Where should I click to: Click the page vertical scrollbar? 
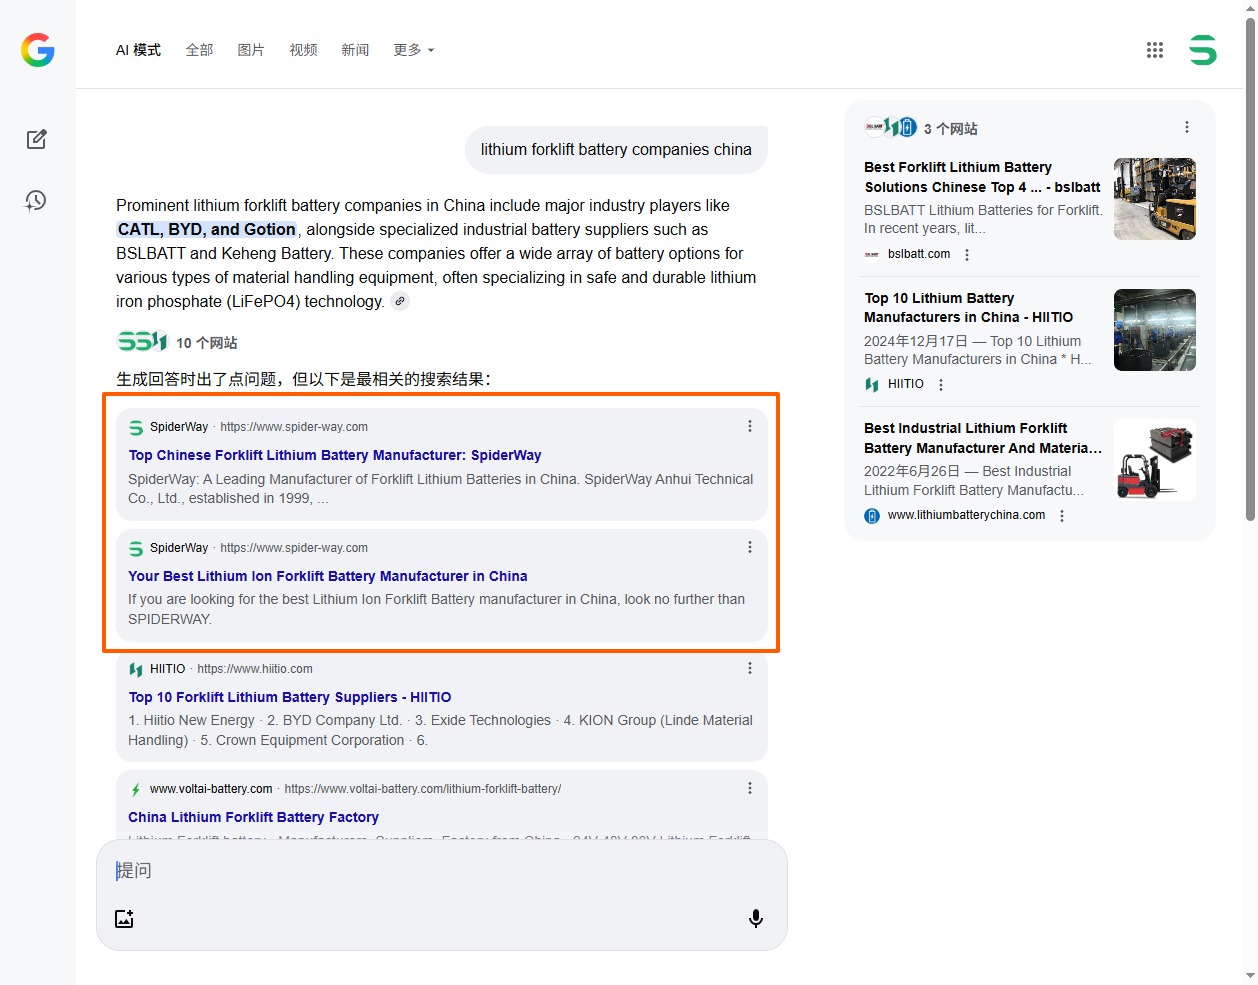point(1250,270)
